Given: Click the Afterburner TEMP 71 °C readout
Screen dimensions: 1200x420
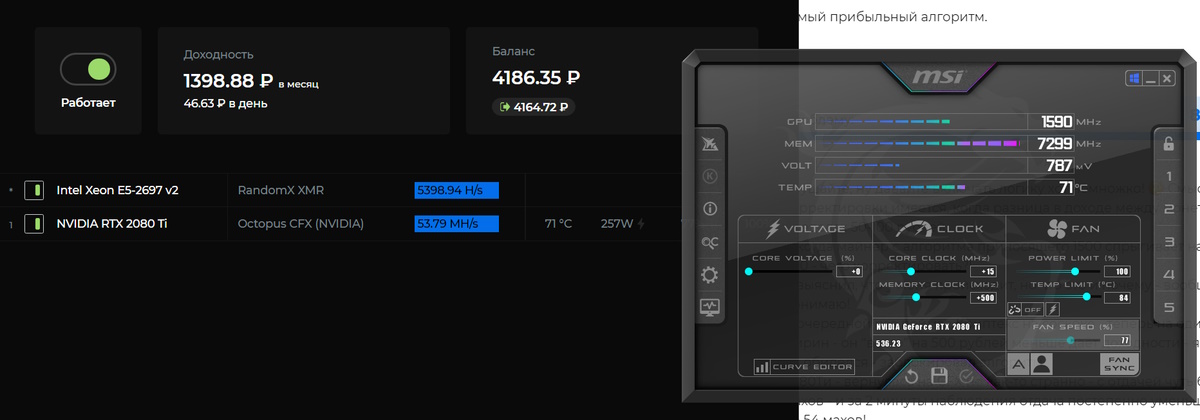Looking at the screenshot, I should (1066, 187).
